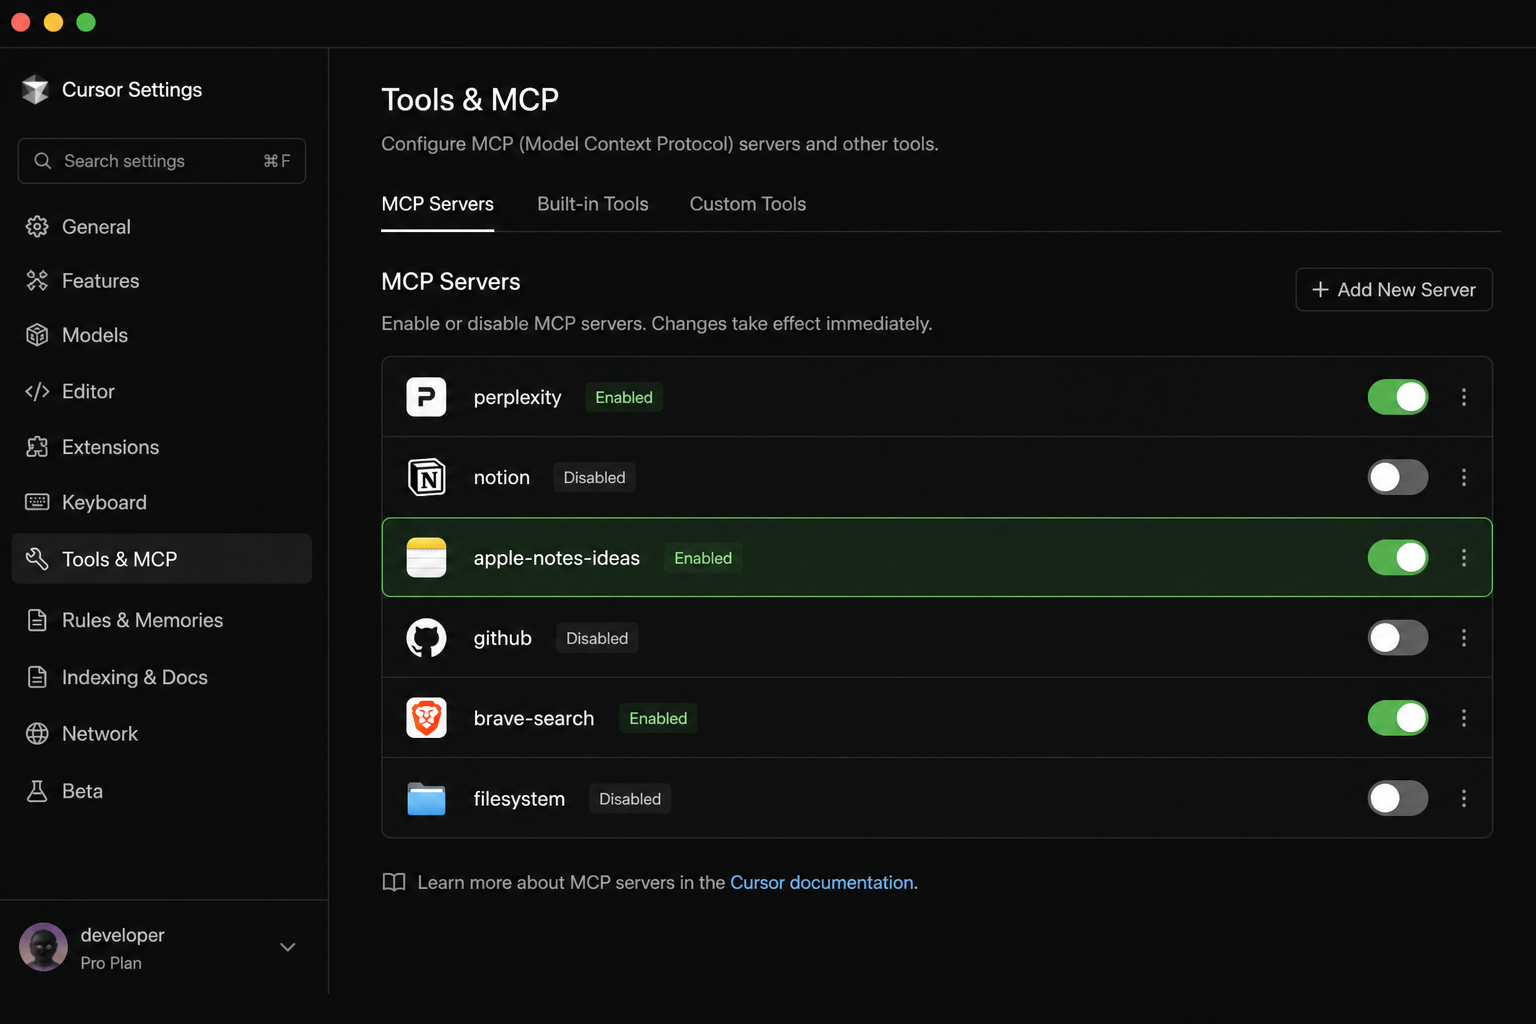The width and height of the screenshot is (1536, 1024).
Task: Switch to the Built-in Tools tab
Action: pos(593,204)
